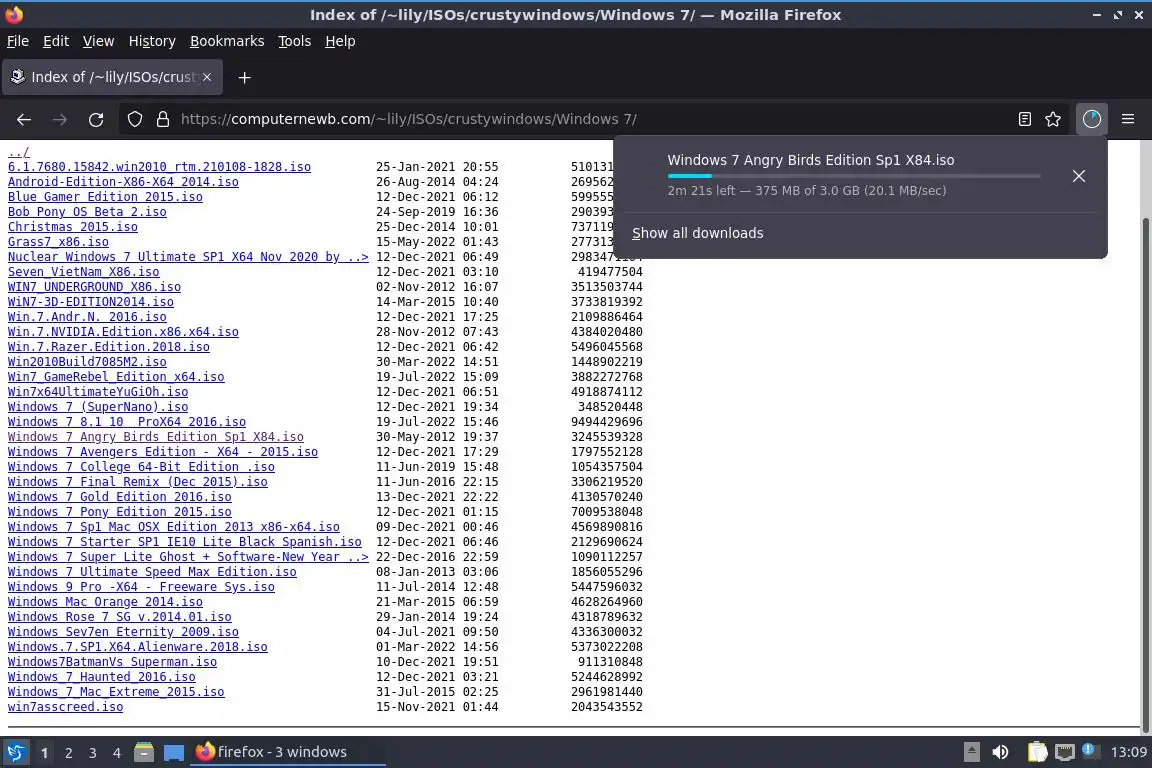This screenshot has width=1152, height=768.
Task: Click WiN7-3D-EDITION2014.iso link
Action: click(x=90, y=301)
